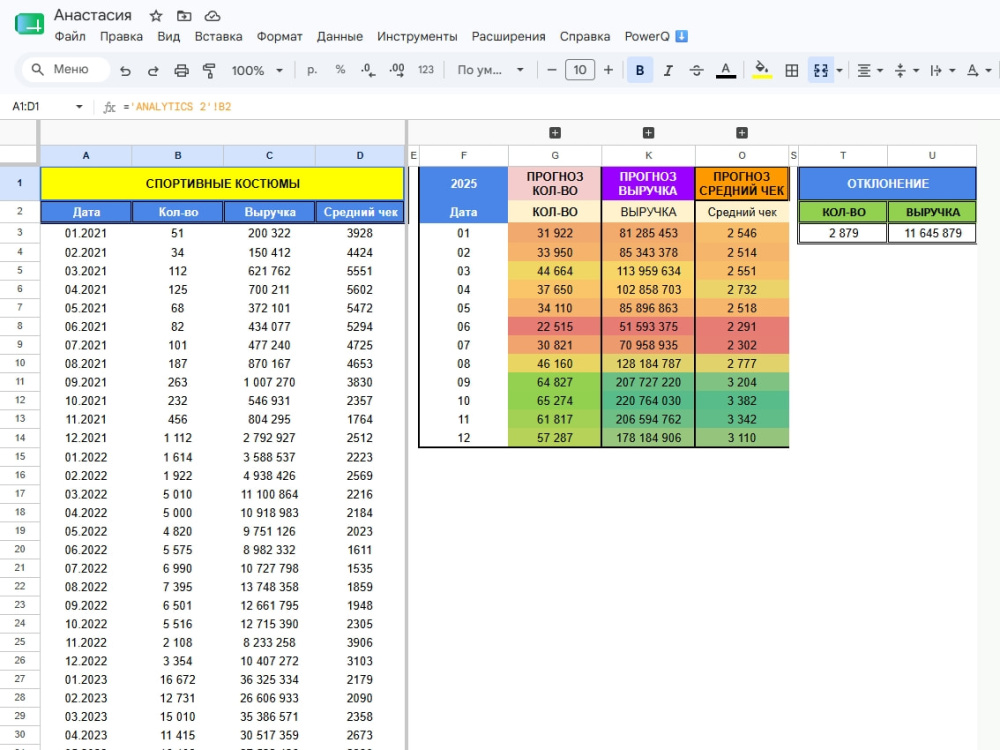The height and width of the screenshot is (750, 1000).
Task: Activate the paint format roller
Action: (209, 70)
